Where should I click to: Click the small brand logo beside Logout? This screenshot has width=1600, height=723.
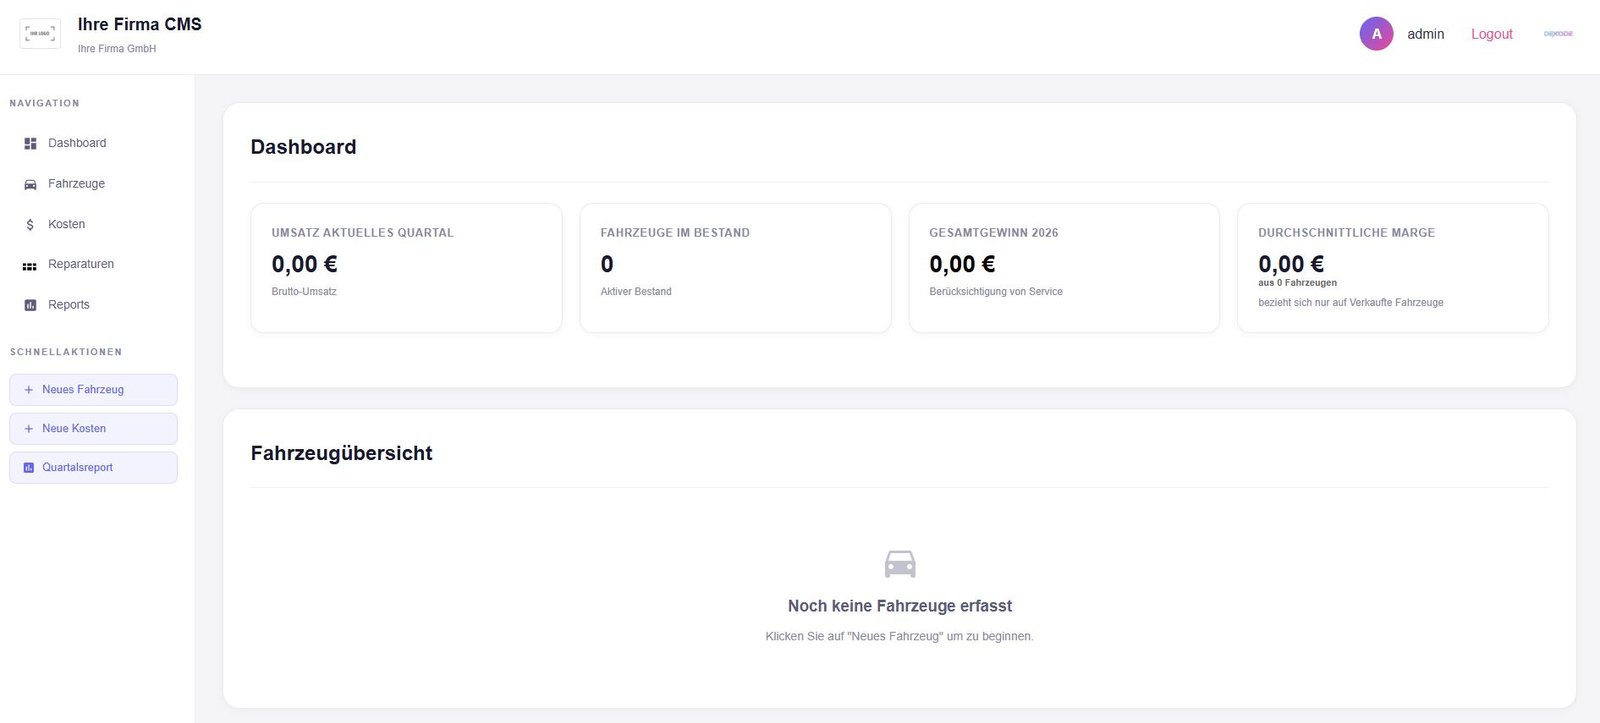tap(1558, 34)
